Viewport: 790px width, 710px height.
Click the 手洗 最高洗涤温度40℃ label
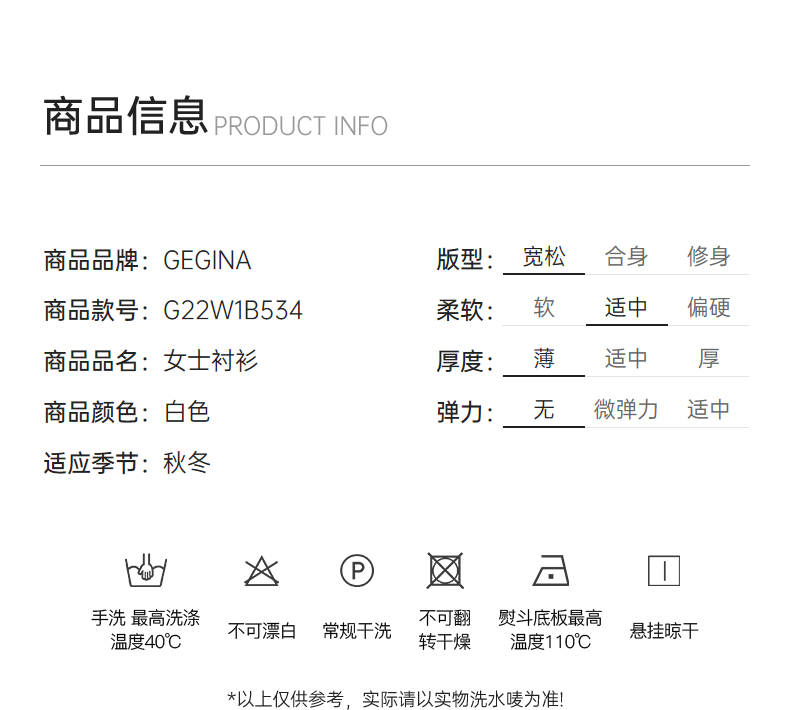146,630
